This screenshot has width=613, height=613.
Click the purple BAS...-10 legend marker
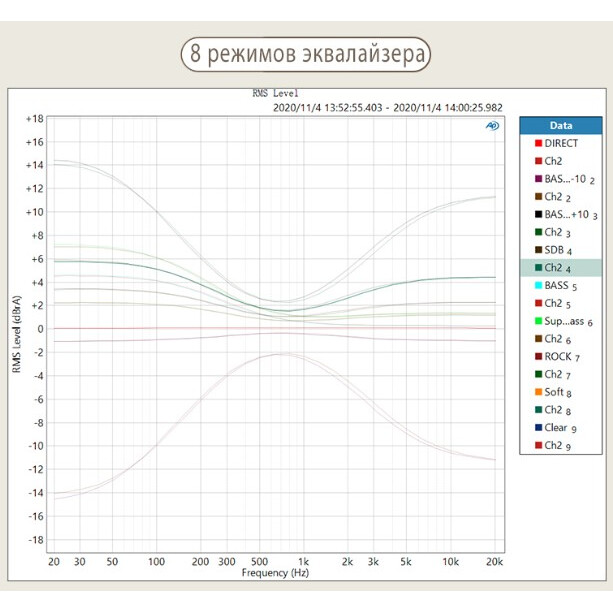tap(538, 179)
